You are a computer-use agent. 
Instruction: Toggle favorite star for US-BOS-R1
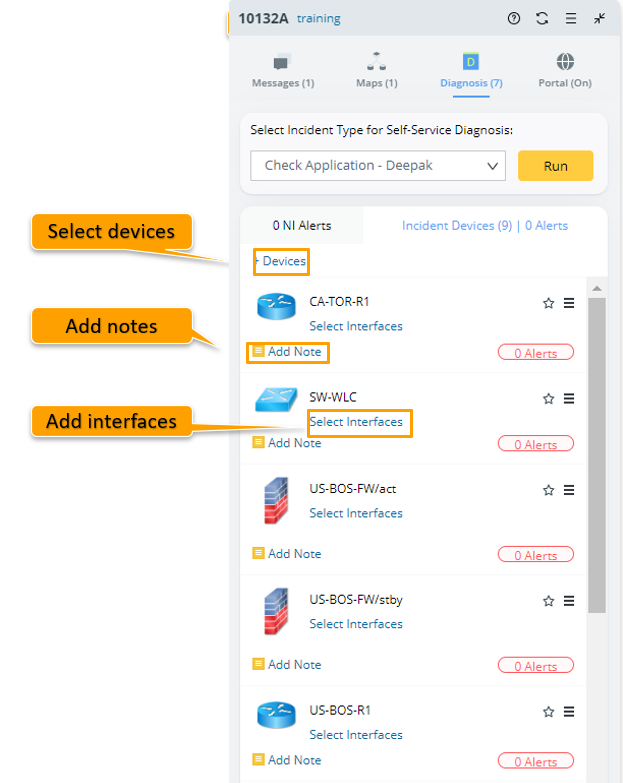[548, 712]
